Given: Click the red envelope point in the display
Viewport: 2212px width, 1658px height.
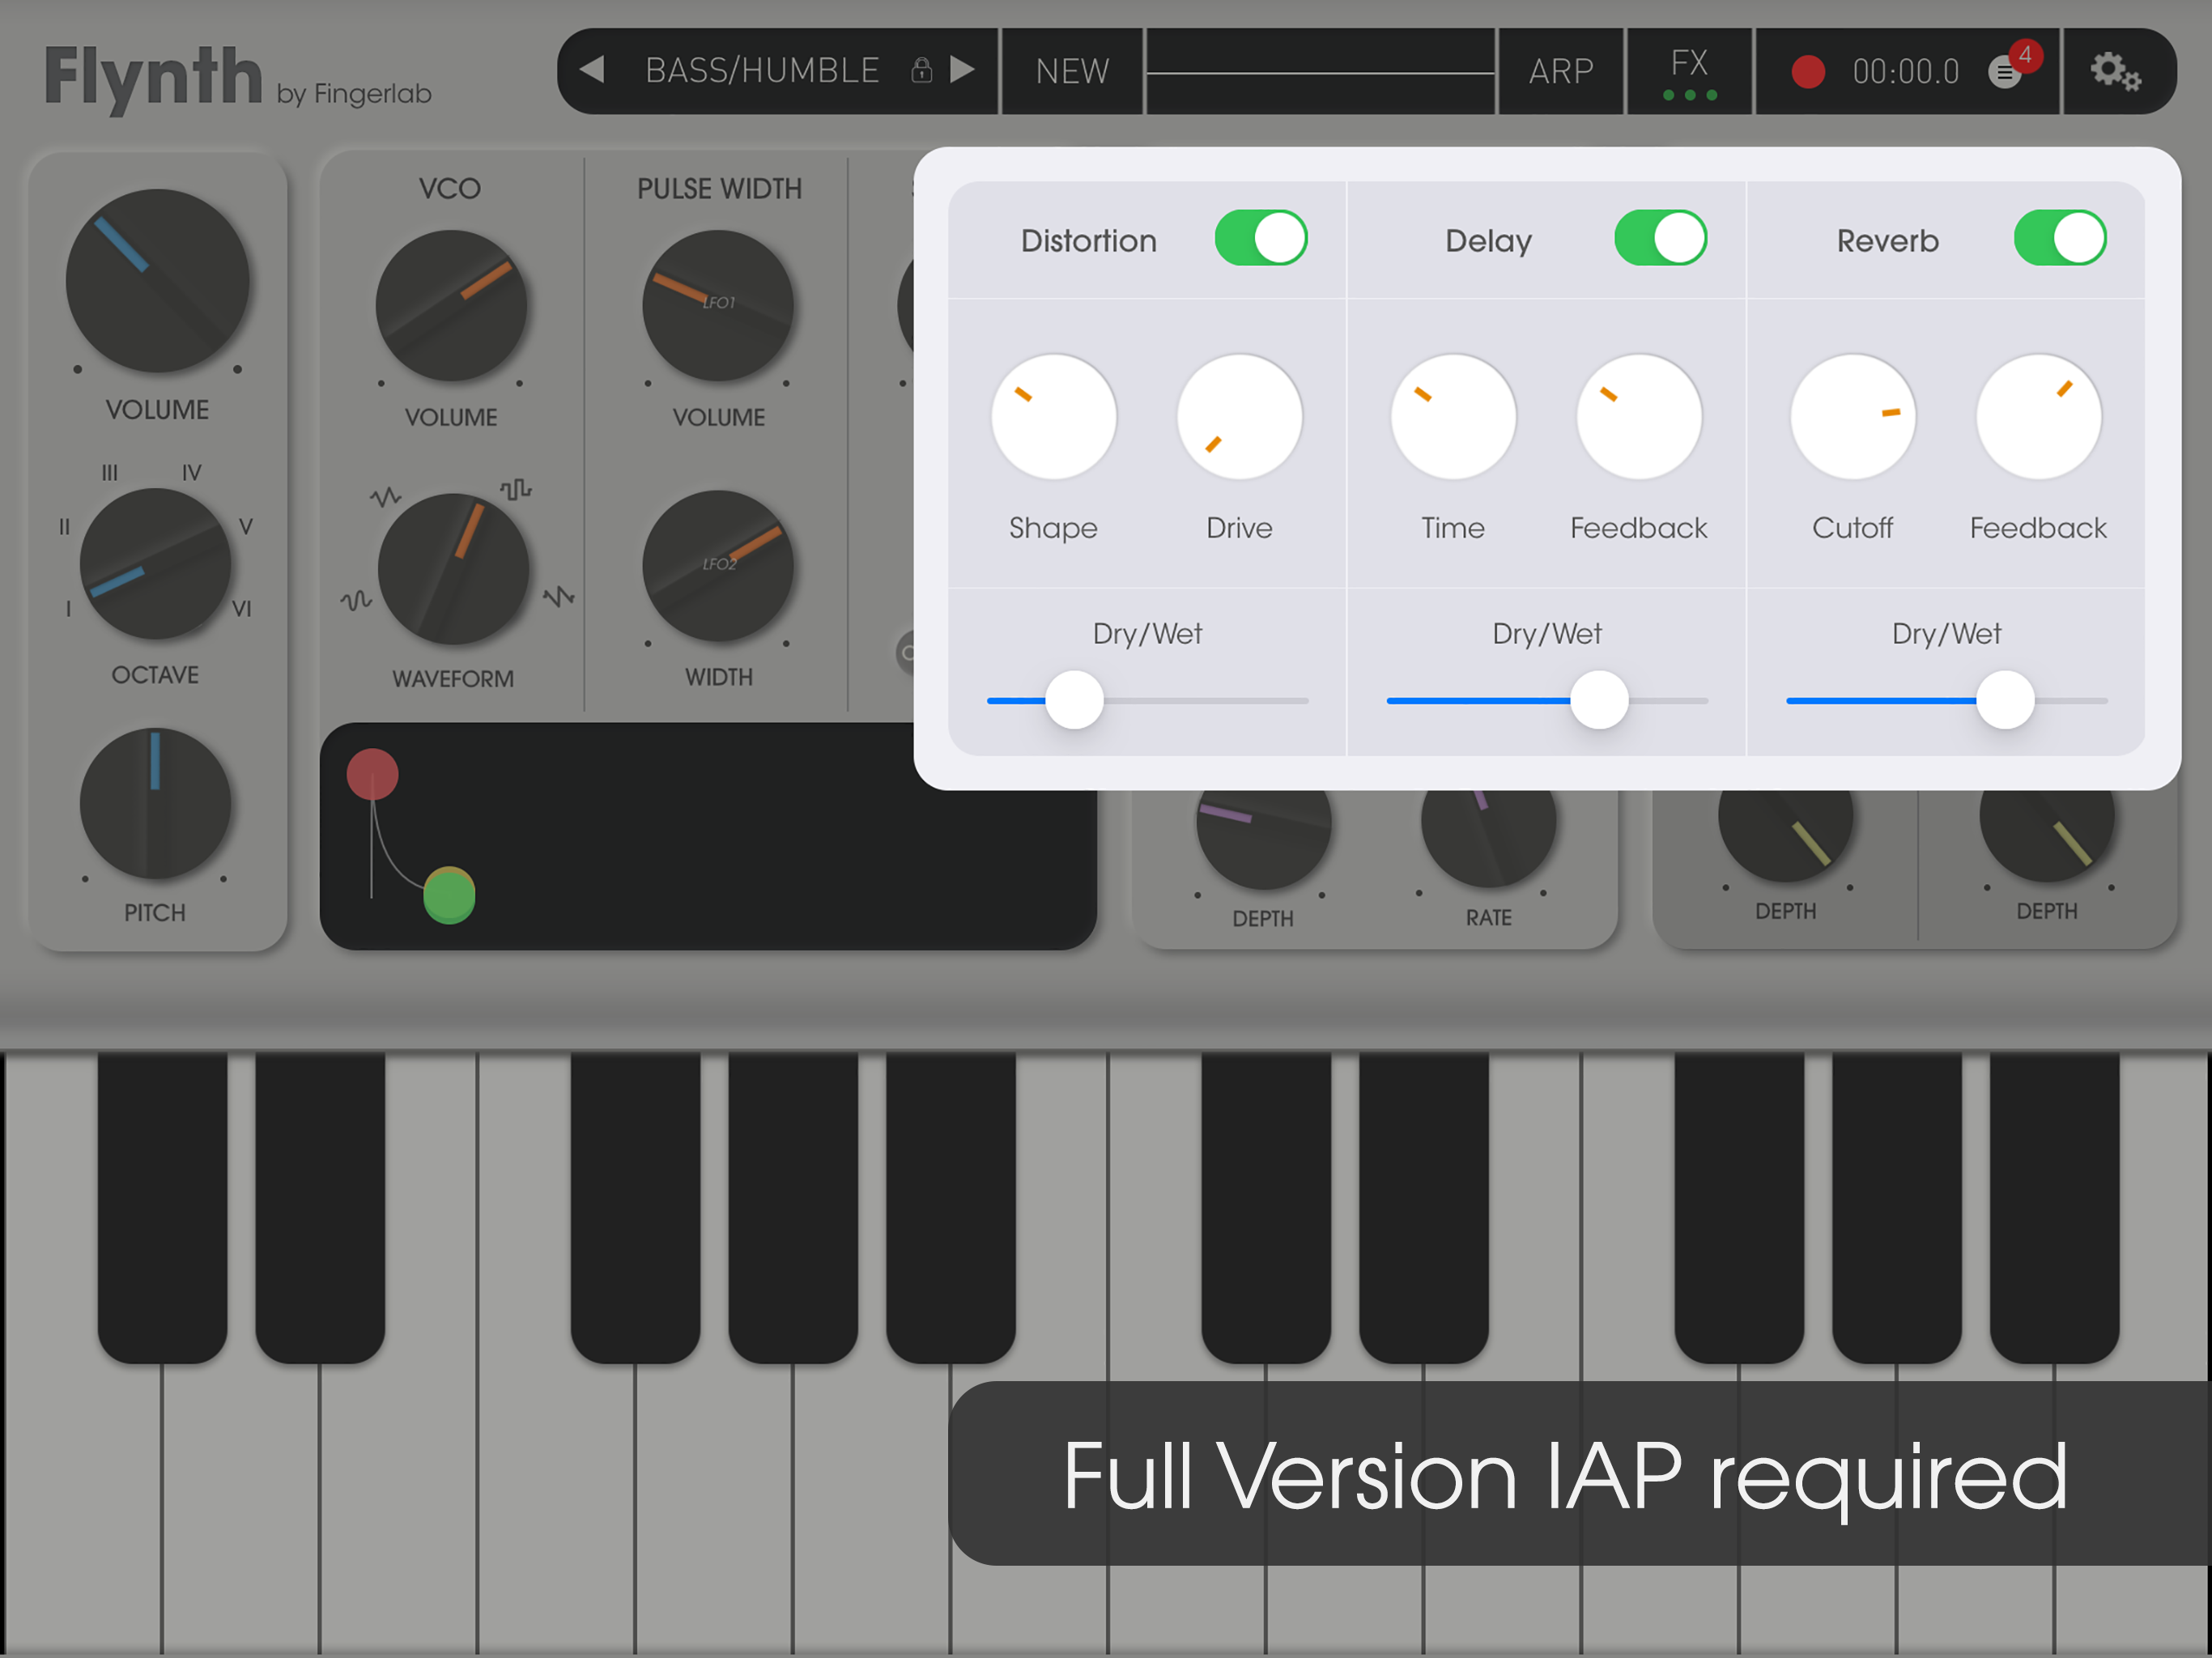Looking at the screenshot, I should point(372,774).
